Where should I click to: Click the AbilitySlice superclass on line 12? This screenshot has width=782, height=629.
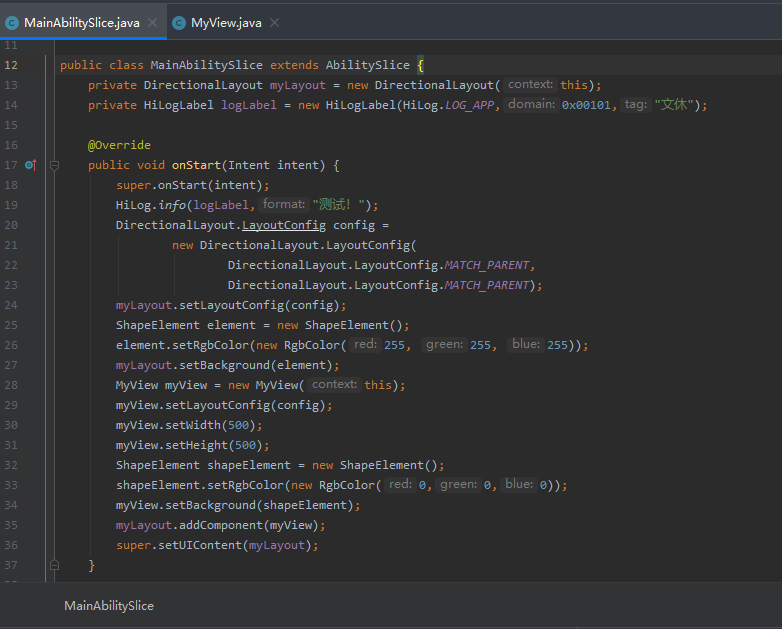pos(368,65)
